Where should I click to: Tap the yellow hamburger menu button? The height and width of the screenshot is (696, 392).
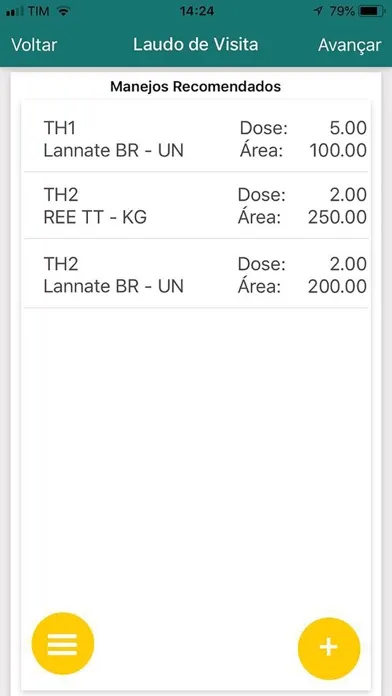click(x=63, y=643)
